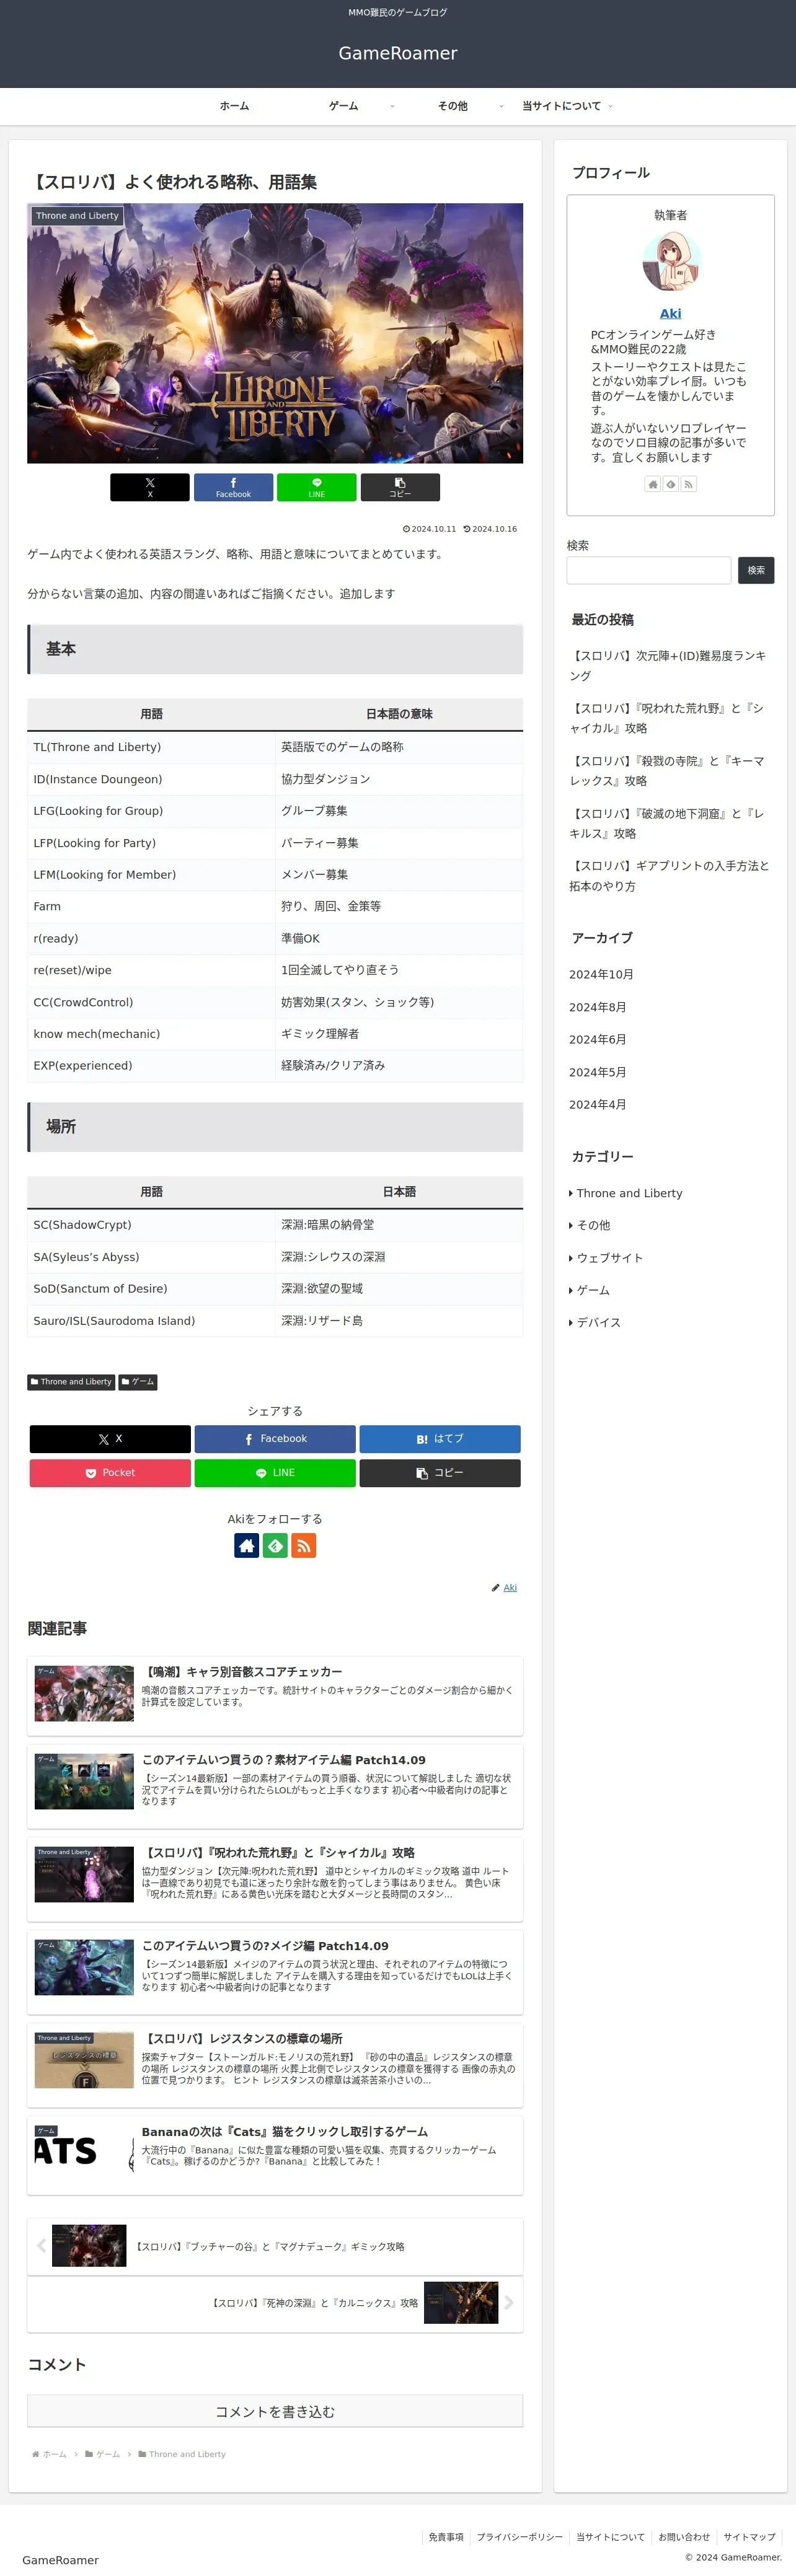Share on X using the top black button

150,487
